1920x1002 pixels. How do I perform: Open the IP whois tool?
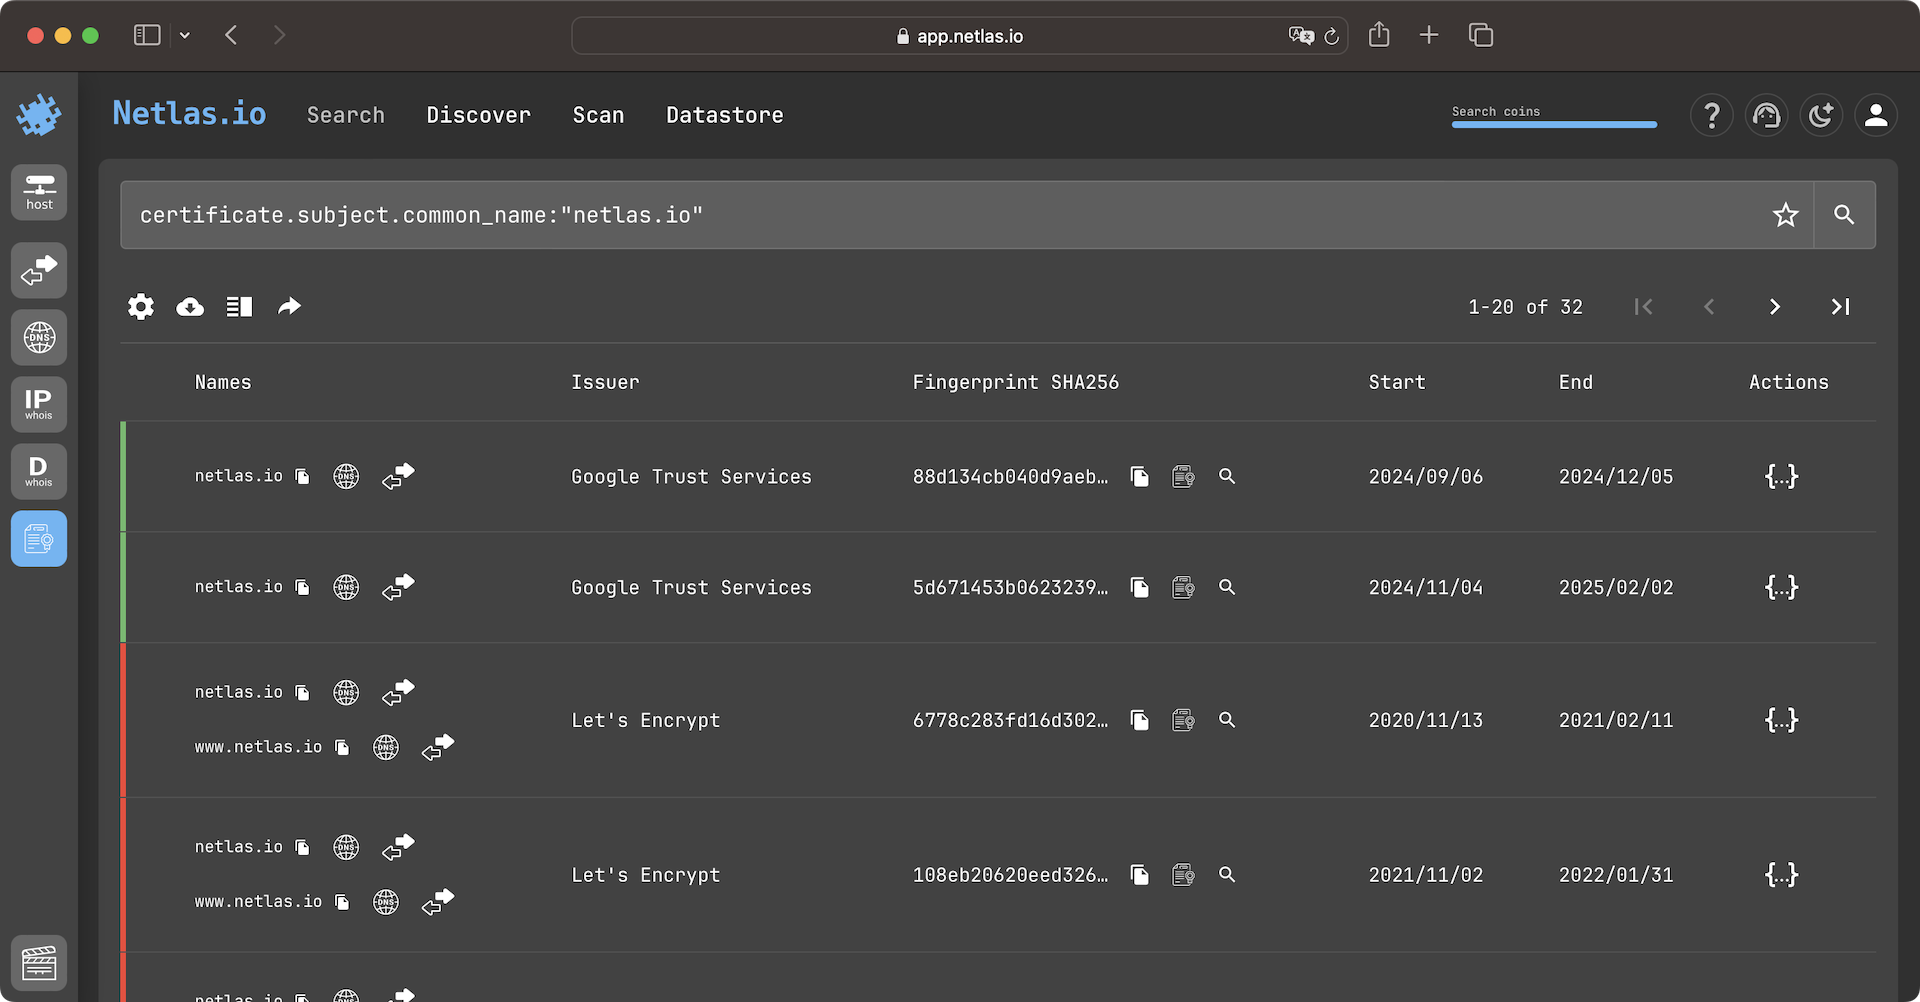tap(38, 404)
